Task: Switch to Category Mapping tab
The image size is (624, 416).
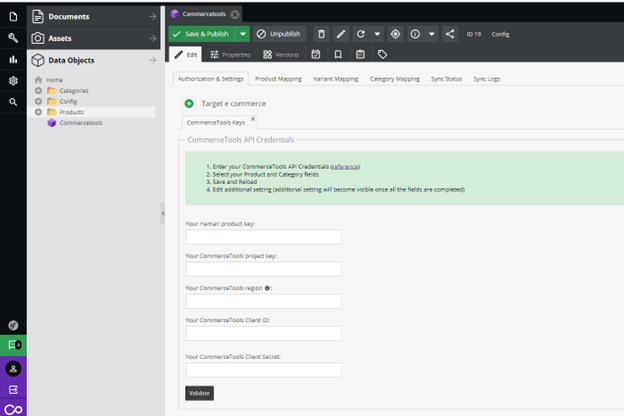Action: pyautogui.click(x=395, y=79)
